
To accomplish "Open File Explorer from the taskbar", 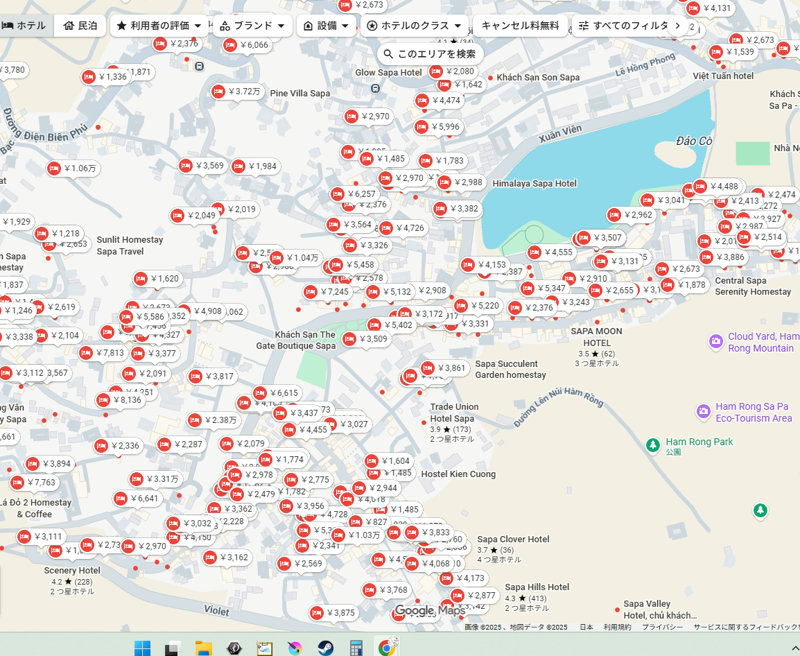I will pos(203,647).
